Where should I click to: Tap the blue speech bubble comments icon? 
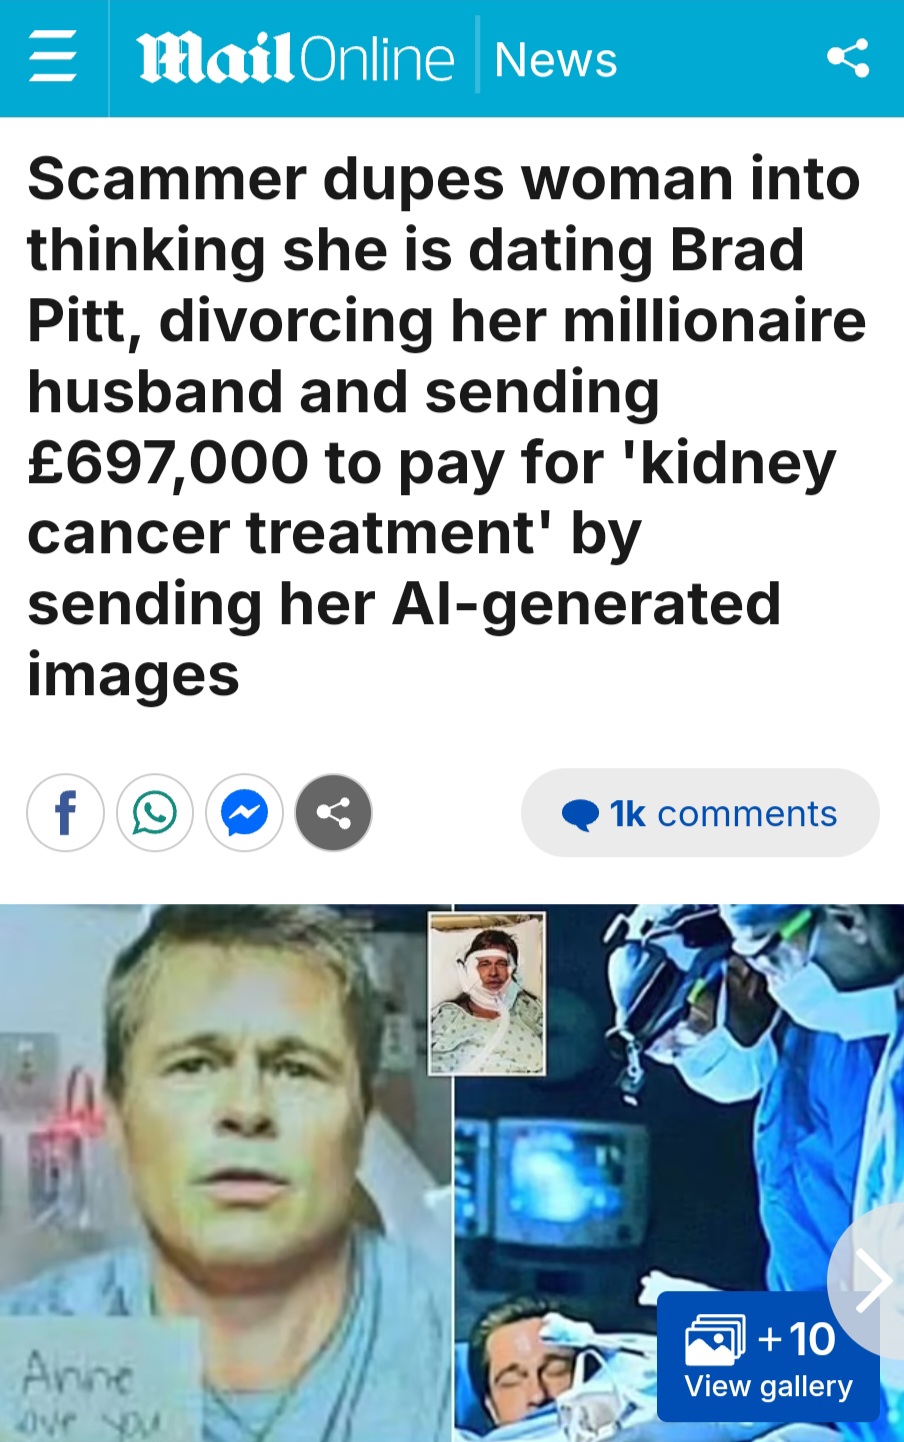click(580, 814)
